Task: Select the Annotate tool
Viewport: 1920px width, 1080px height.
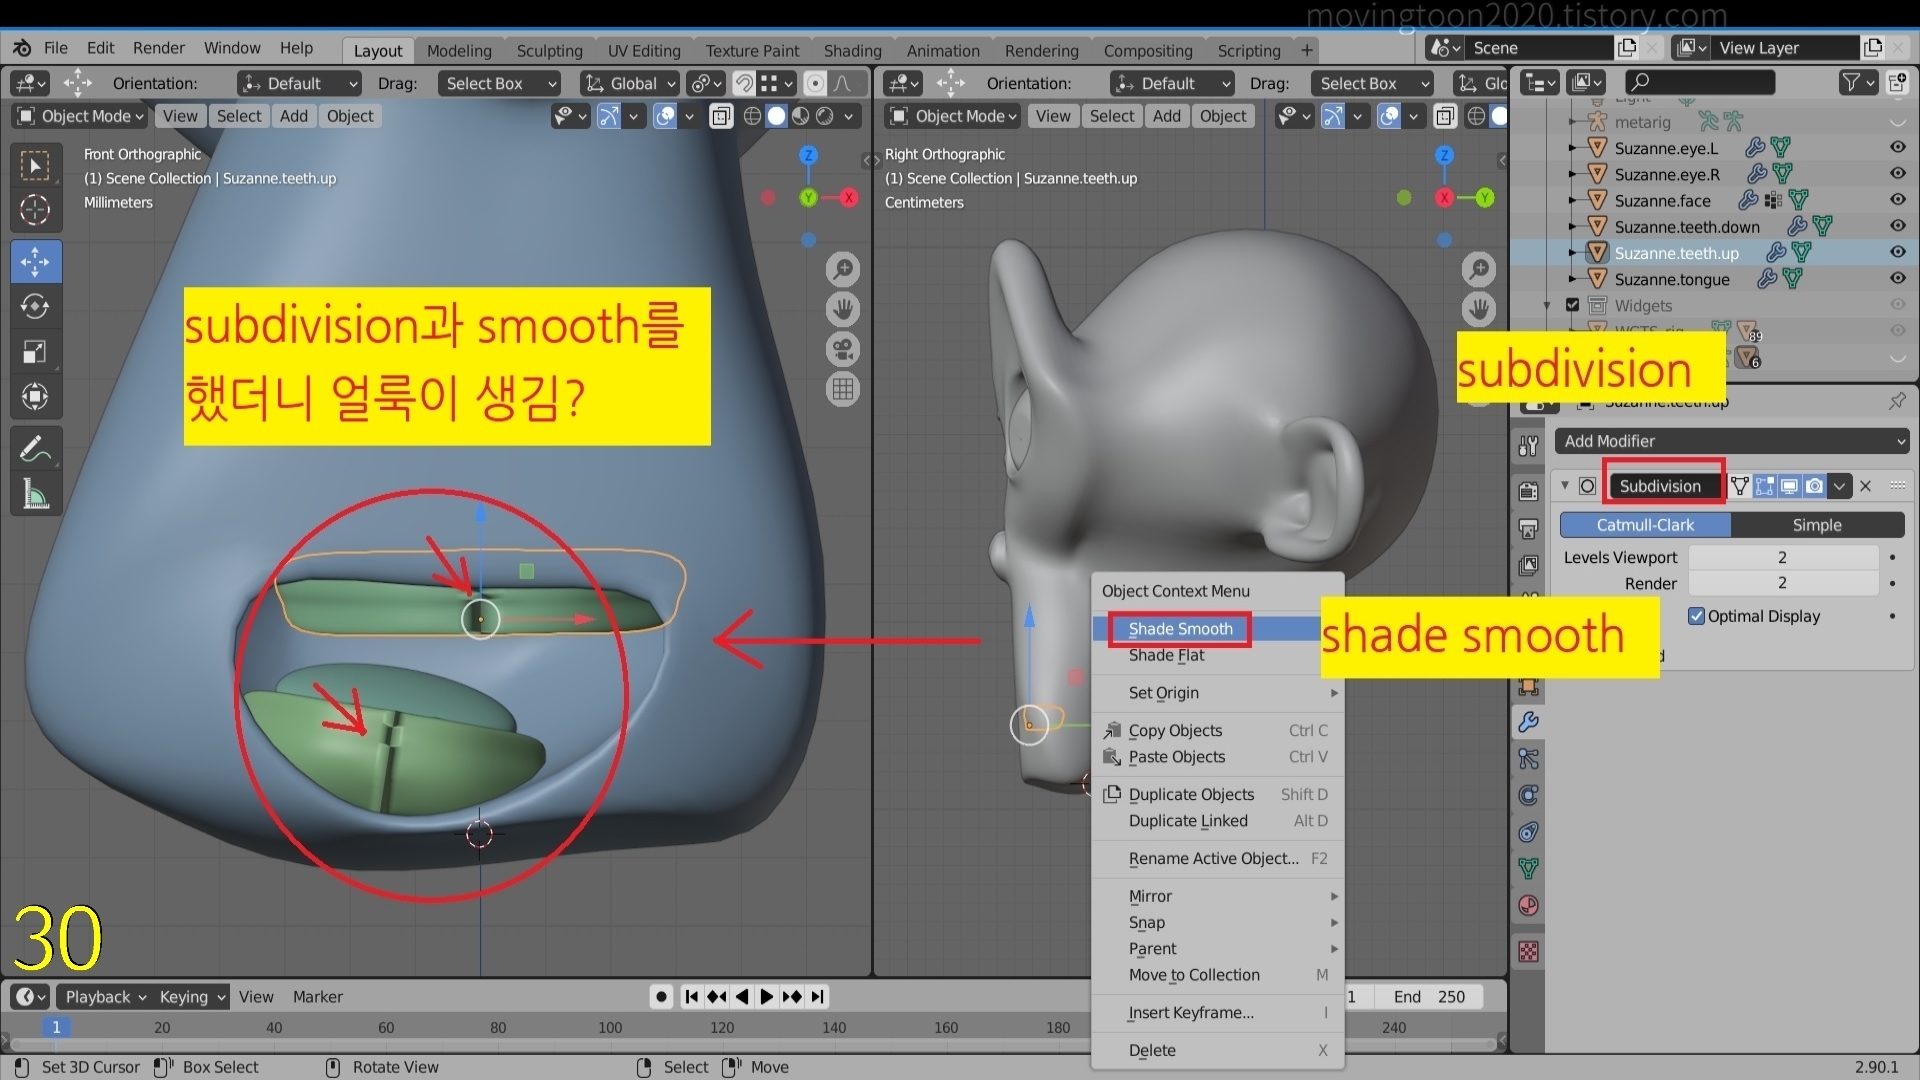Action: pos(35,449)
